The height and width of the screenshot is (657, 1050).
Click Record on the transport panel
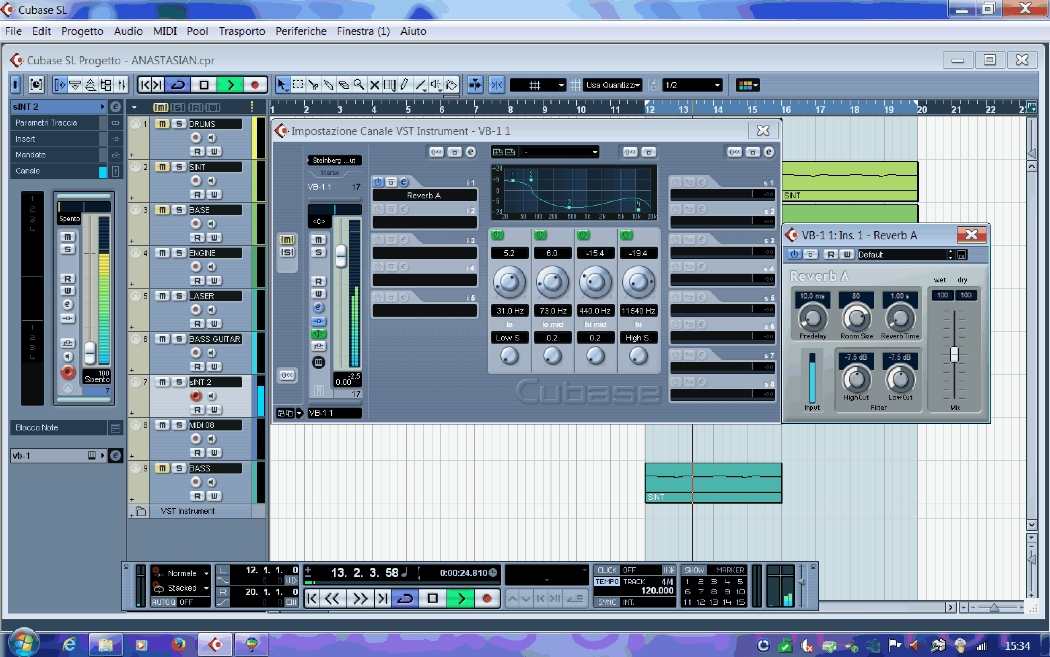(x=487, y=599)
